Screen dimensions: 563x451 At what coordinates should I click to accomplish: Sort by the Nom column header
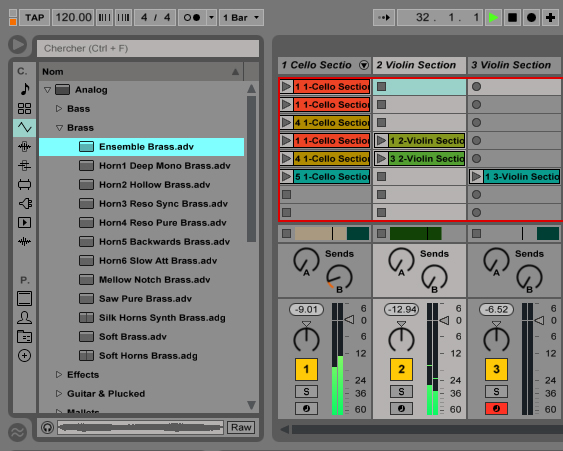141,71
